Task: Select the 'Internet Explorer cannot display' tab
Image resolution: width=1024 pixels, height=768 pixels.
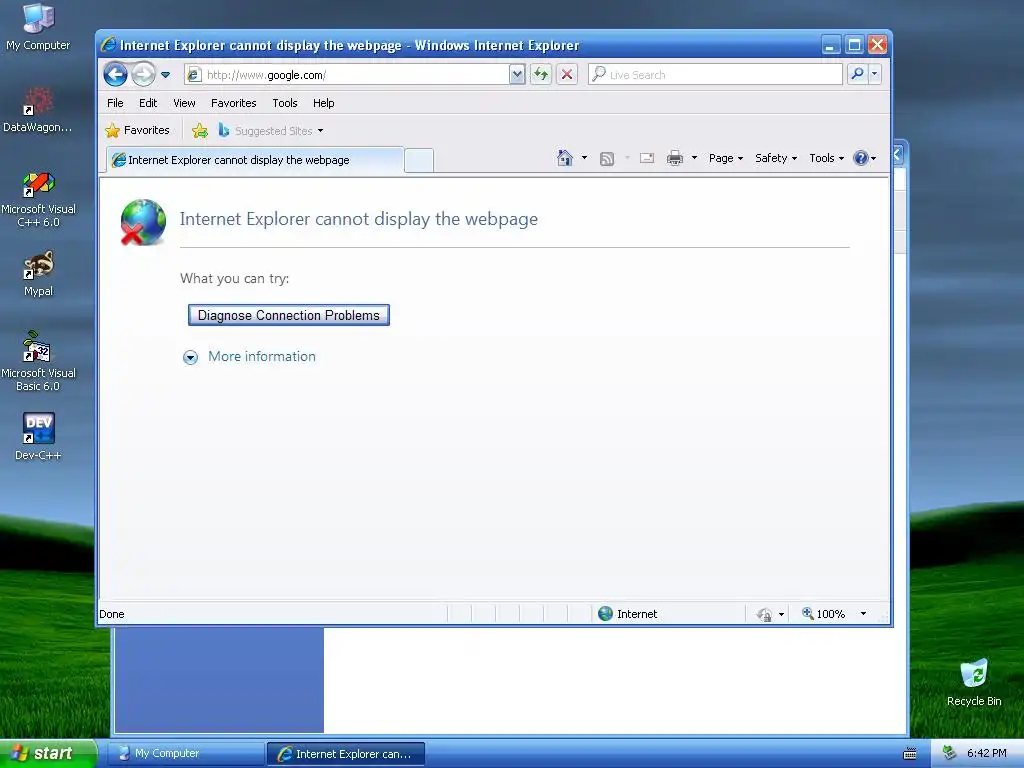Action: pyautogui.click(x=255, y=160)
